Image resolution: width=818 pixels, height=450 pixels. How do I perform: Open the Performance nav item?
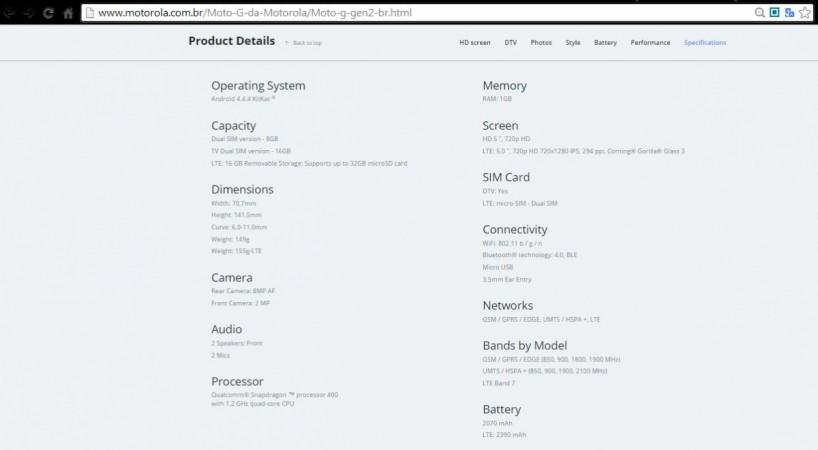click(x=650, y=43)
